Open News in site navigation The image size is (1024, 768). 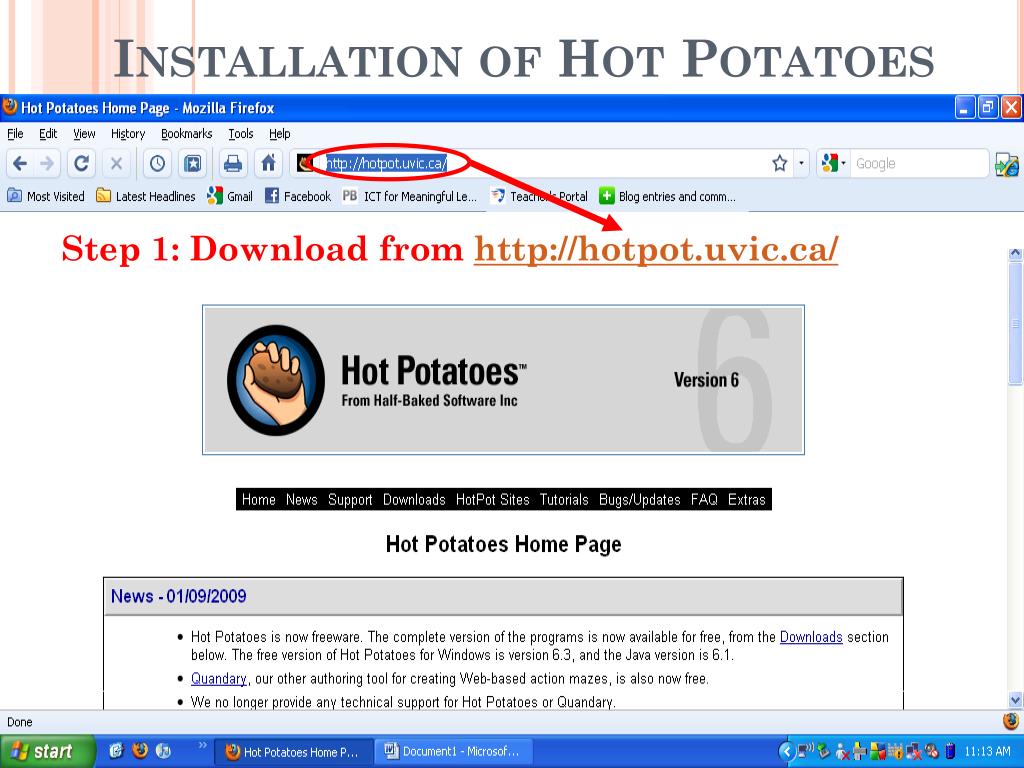(x=301, y=500)
